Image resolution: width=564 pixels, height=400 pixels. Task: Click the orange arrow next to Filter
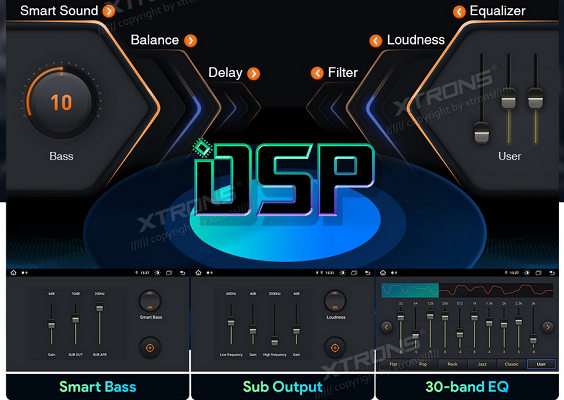317,73
